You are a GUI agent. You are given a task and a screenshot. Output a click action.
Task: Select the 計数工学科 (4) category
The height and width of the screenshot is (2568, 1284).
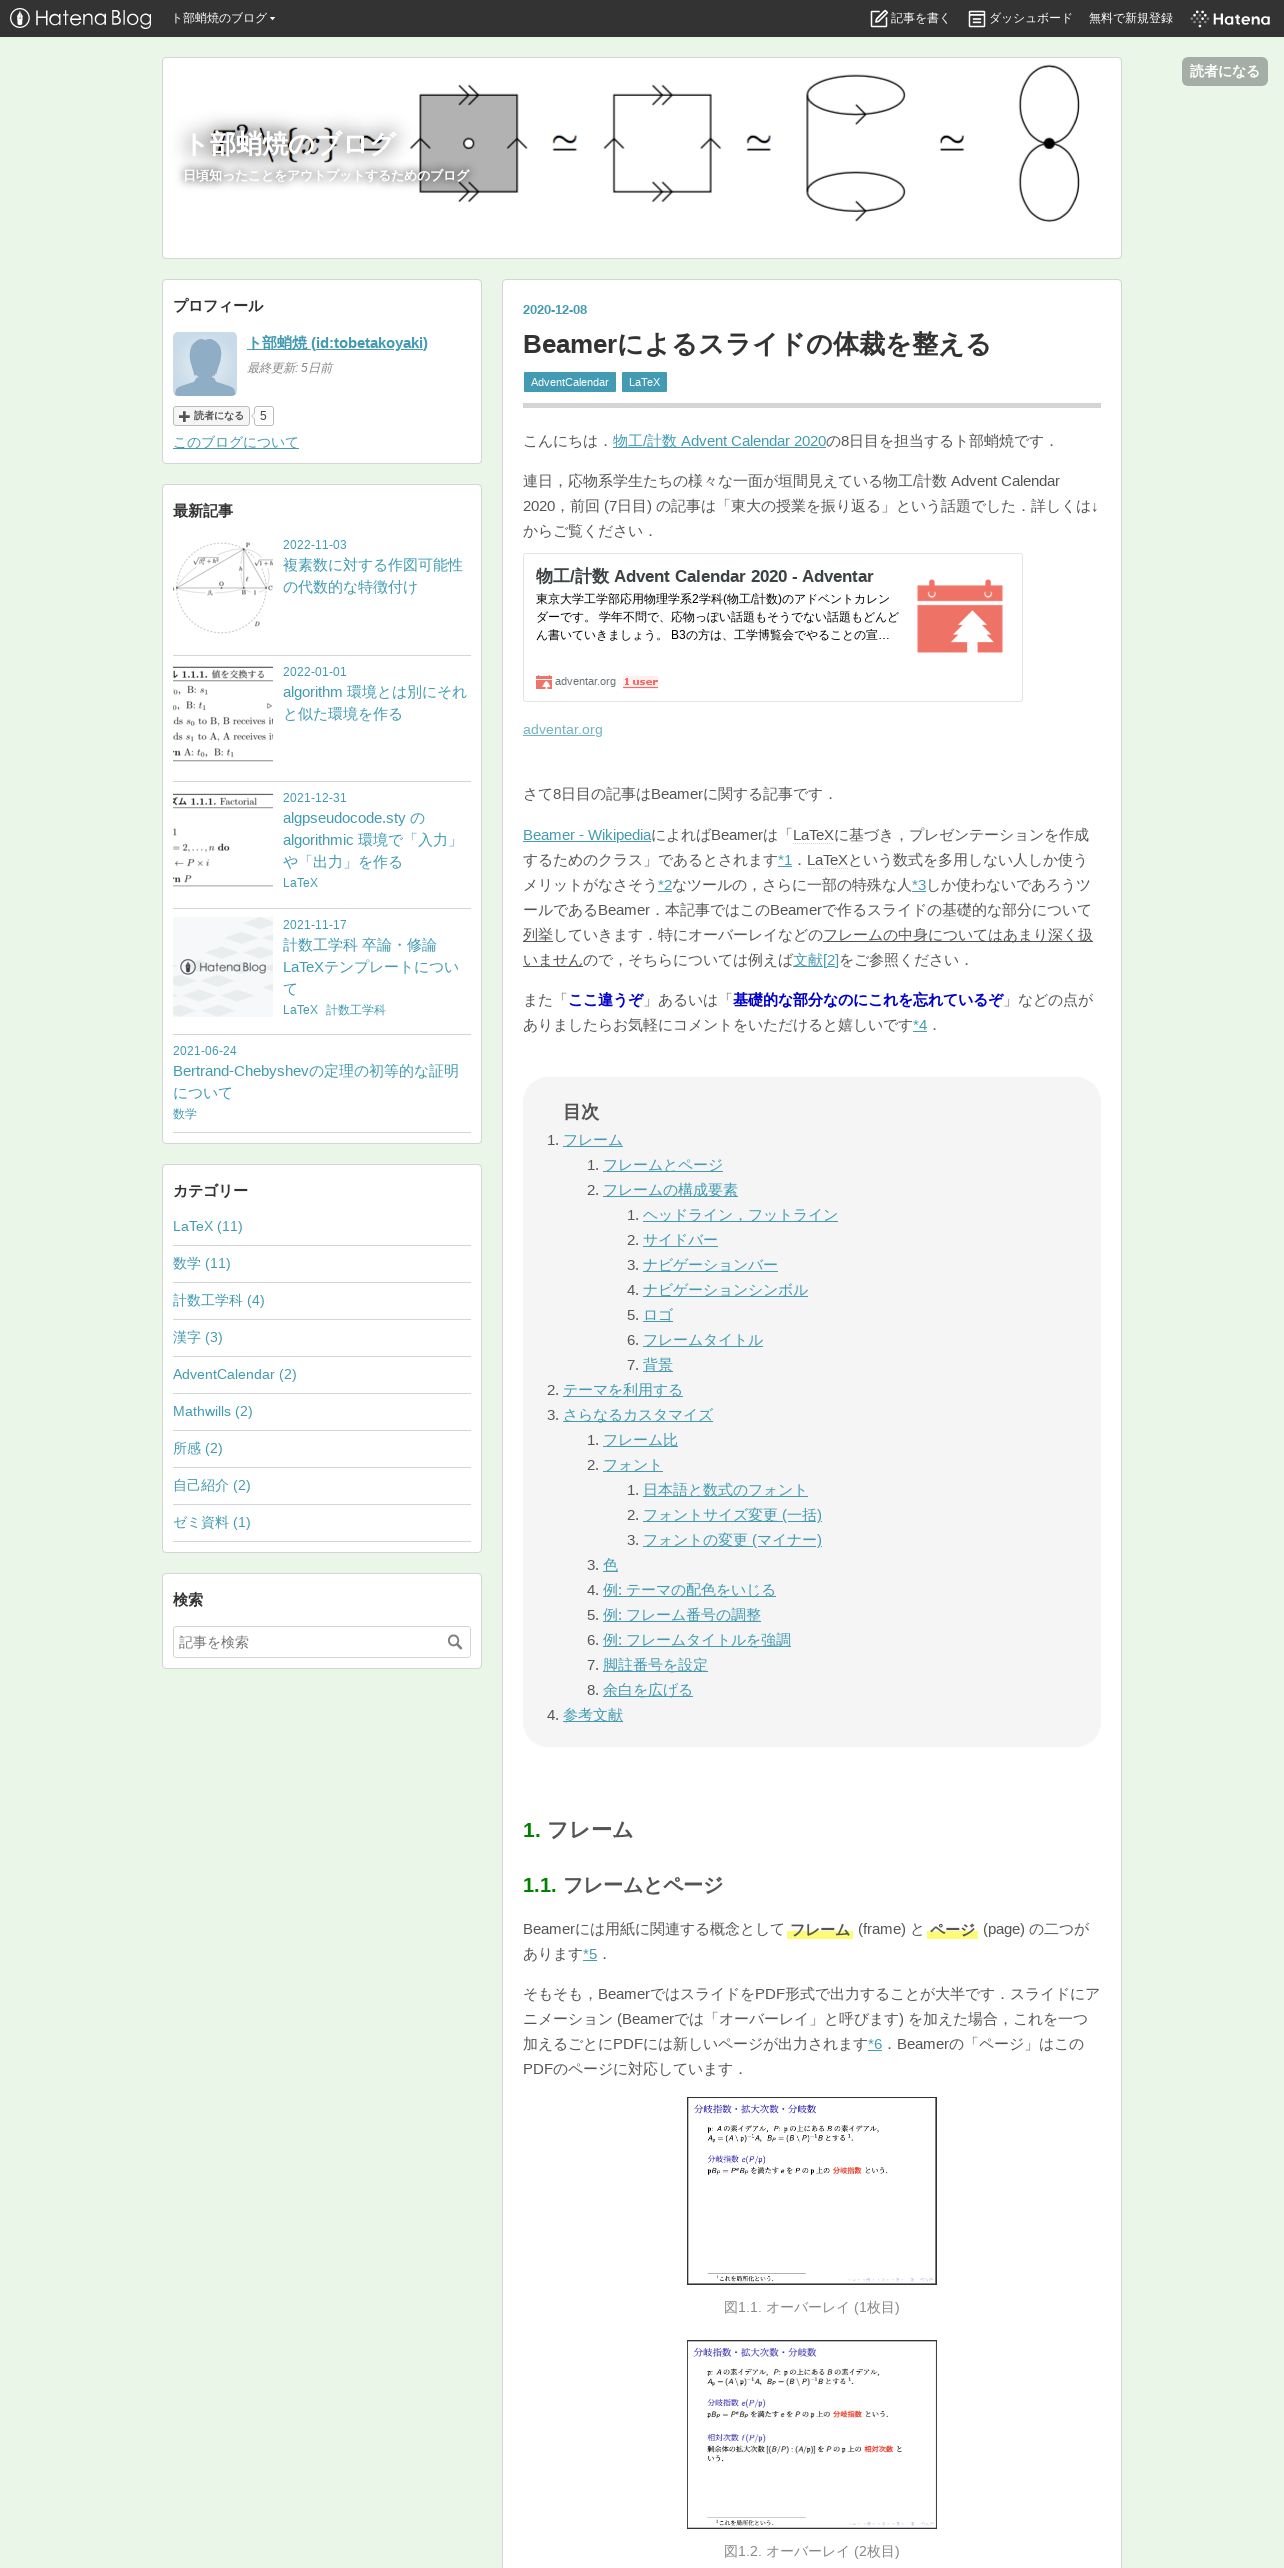pos(219,1300)
